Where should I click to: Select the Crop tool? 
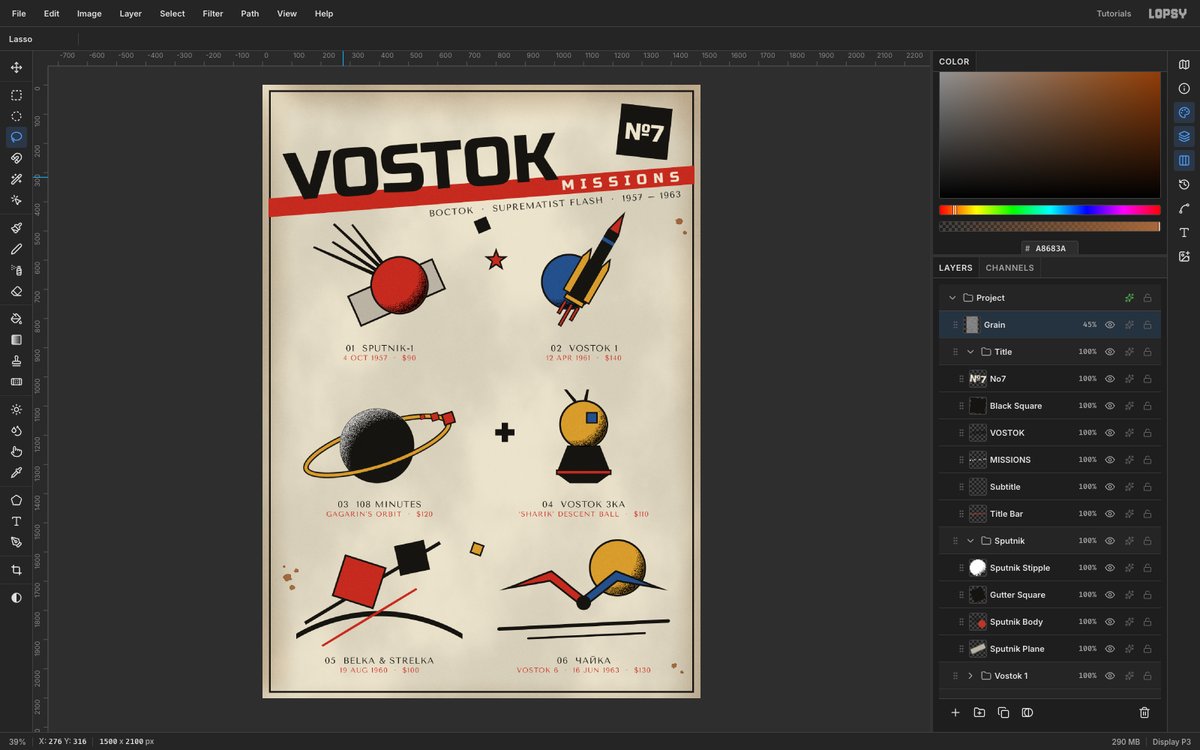click(16, 570)
